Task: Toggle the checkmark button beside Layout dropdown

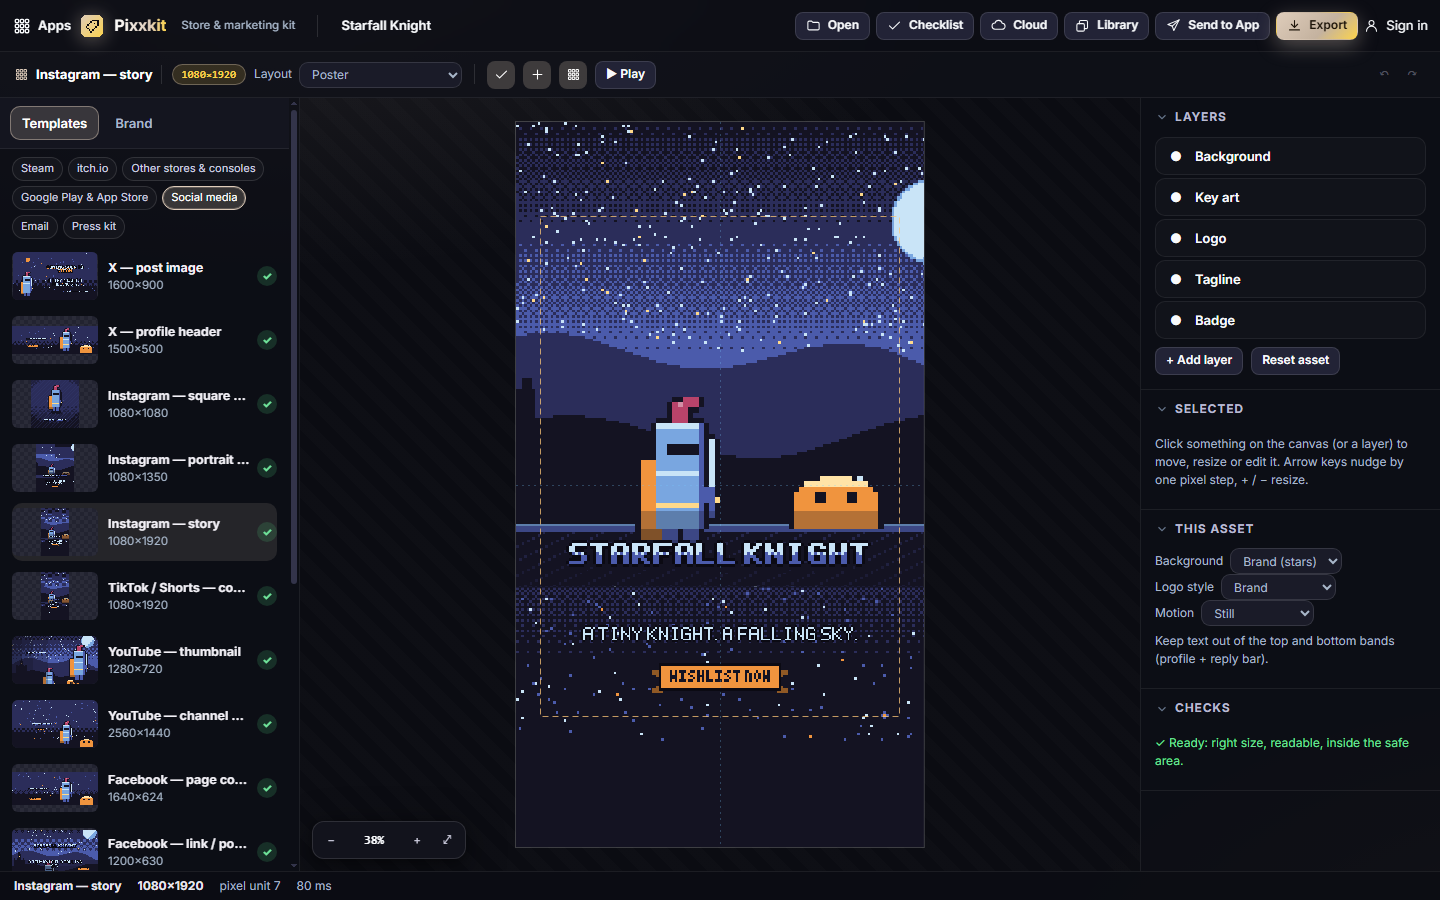Action: 501,75
